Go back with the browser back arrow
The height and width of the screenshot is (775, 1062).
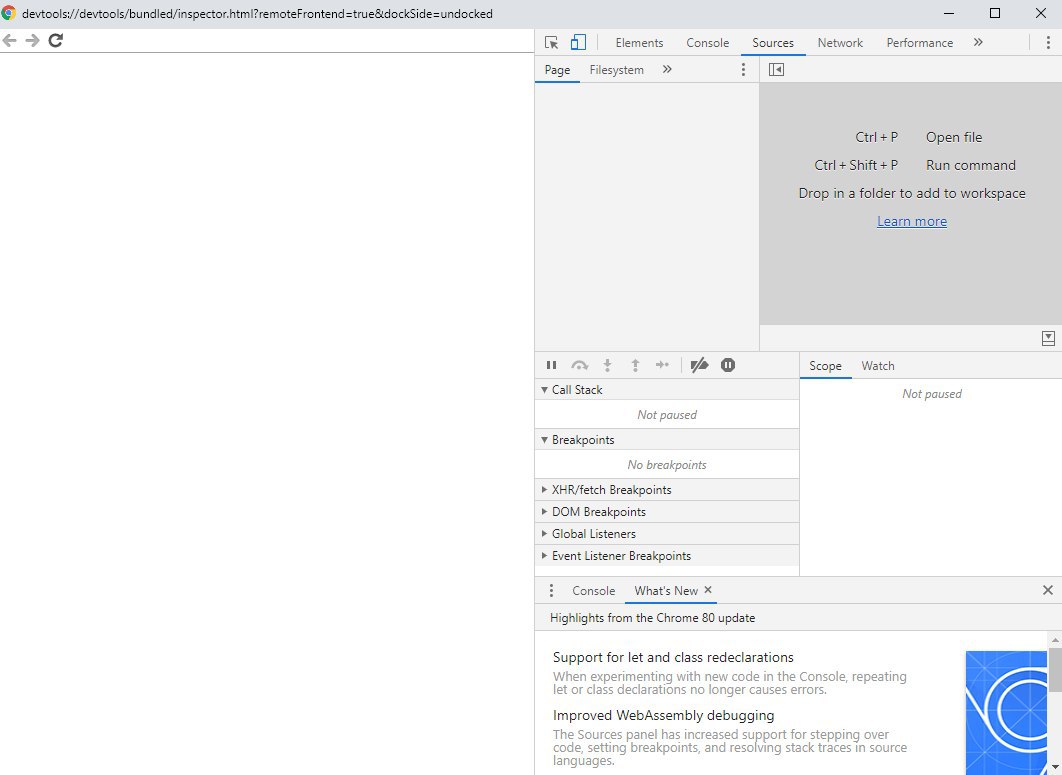9,40
